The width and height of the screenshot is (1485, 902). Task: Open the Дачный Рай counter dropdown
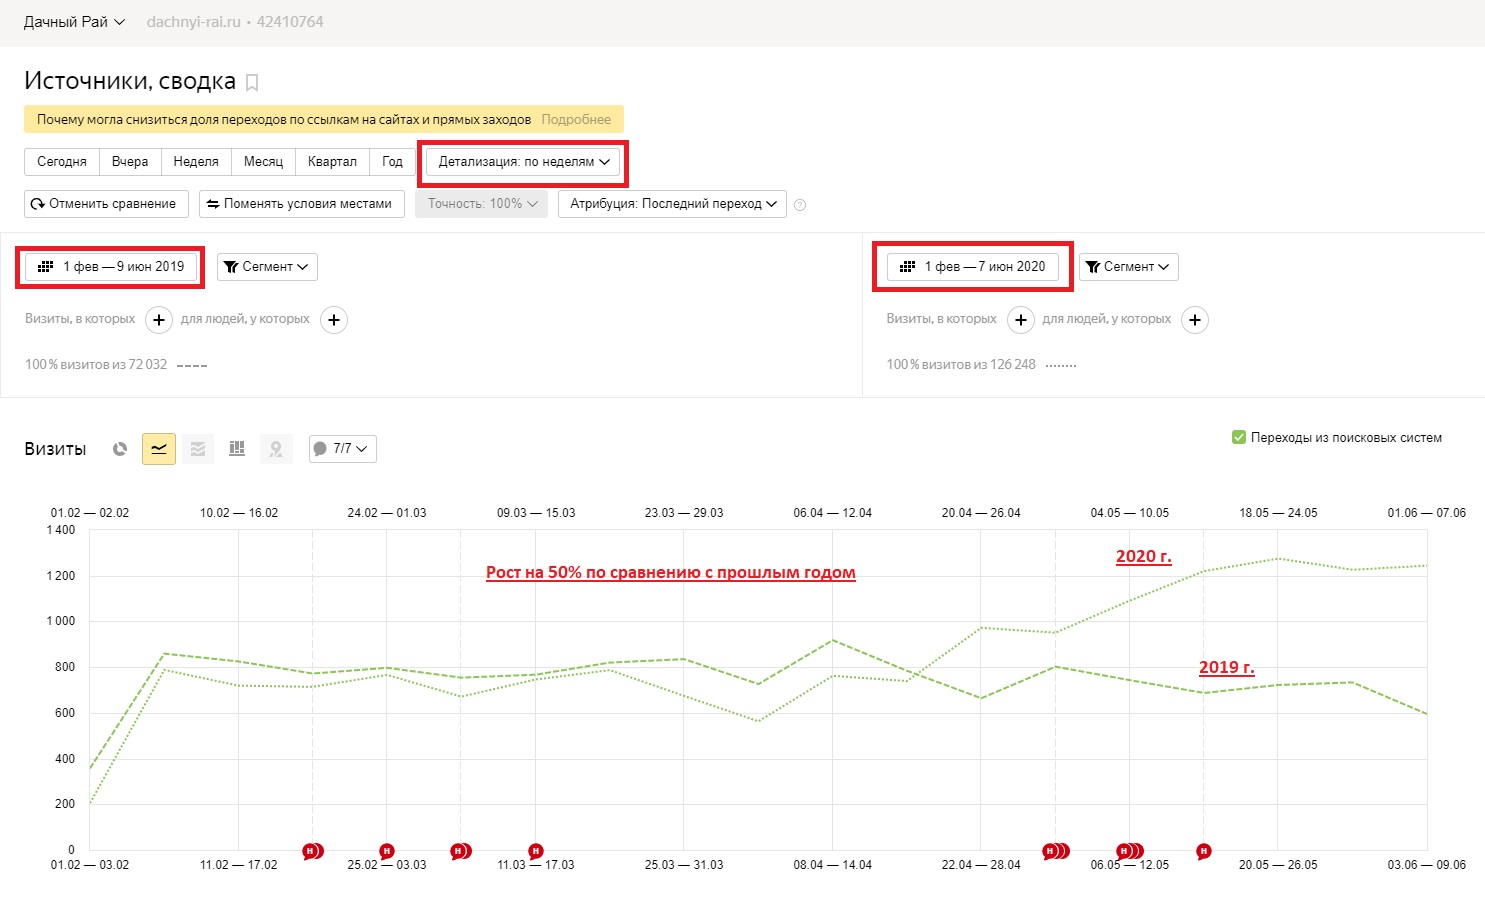[74, 22]
